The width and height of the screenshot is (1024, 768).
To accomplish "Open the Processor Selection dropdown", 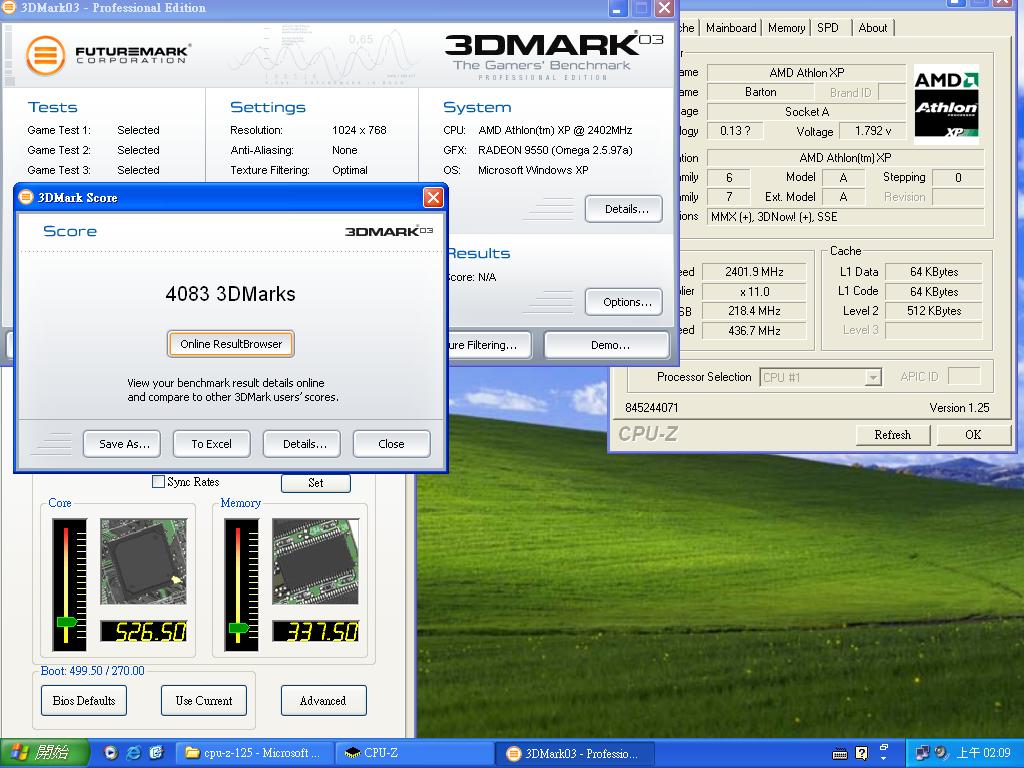I will (x=873, y=377).
